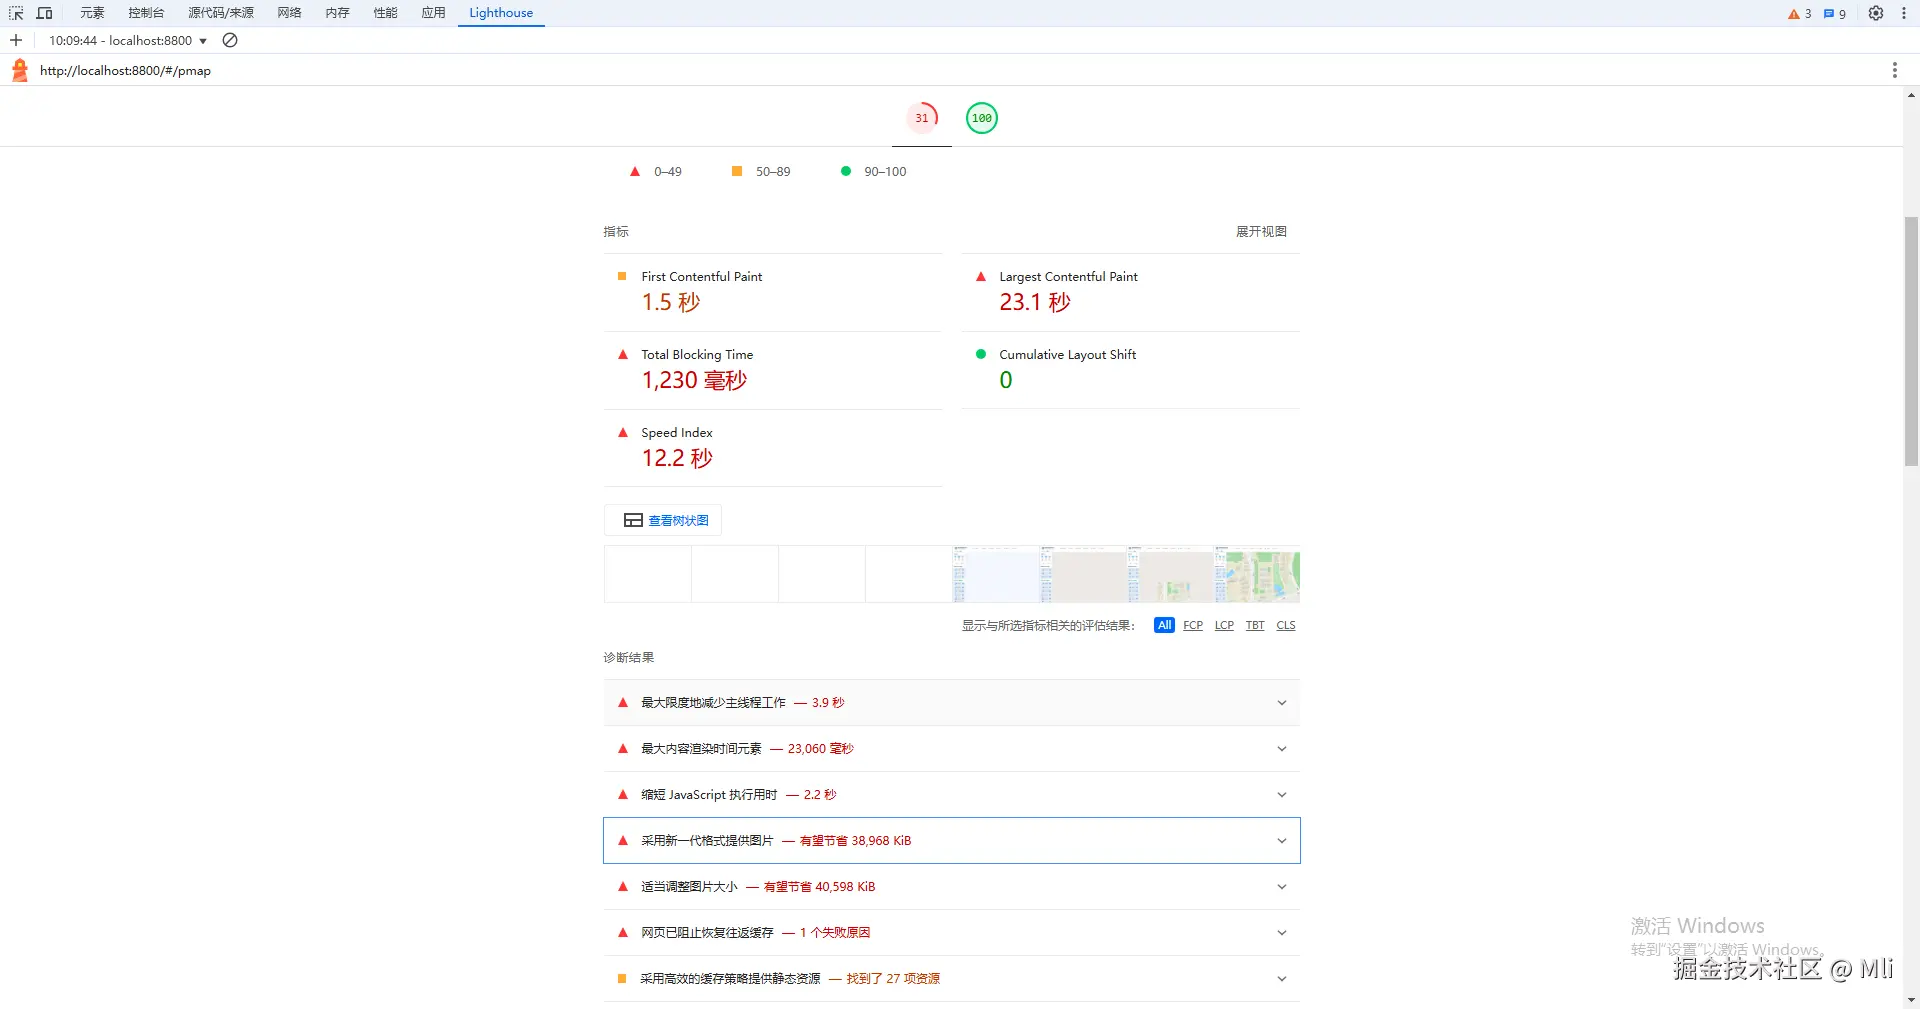Switch to the 控制台 tab
This screenshot has height=1009, width=1920.
[x=146, y=13]
